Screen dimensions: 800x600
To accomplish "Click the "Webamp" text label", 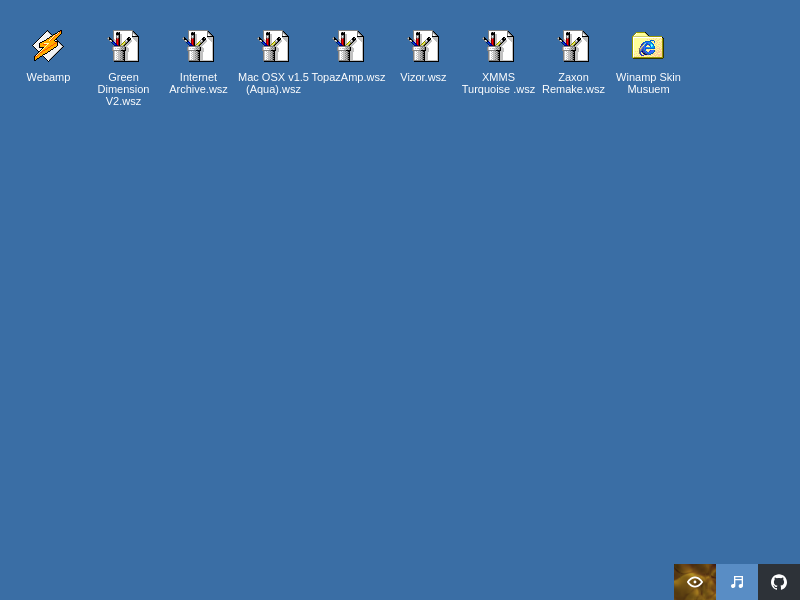I will 48,77.
